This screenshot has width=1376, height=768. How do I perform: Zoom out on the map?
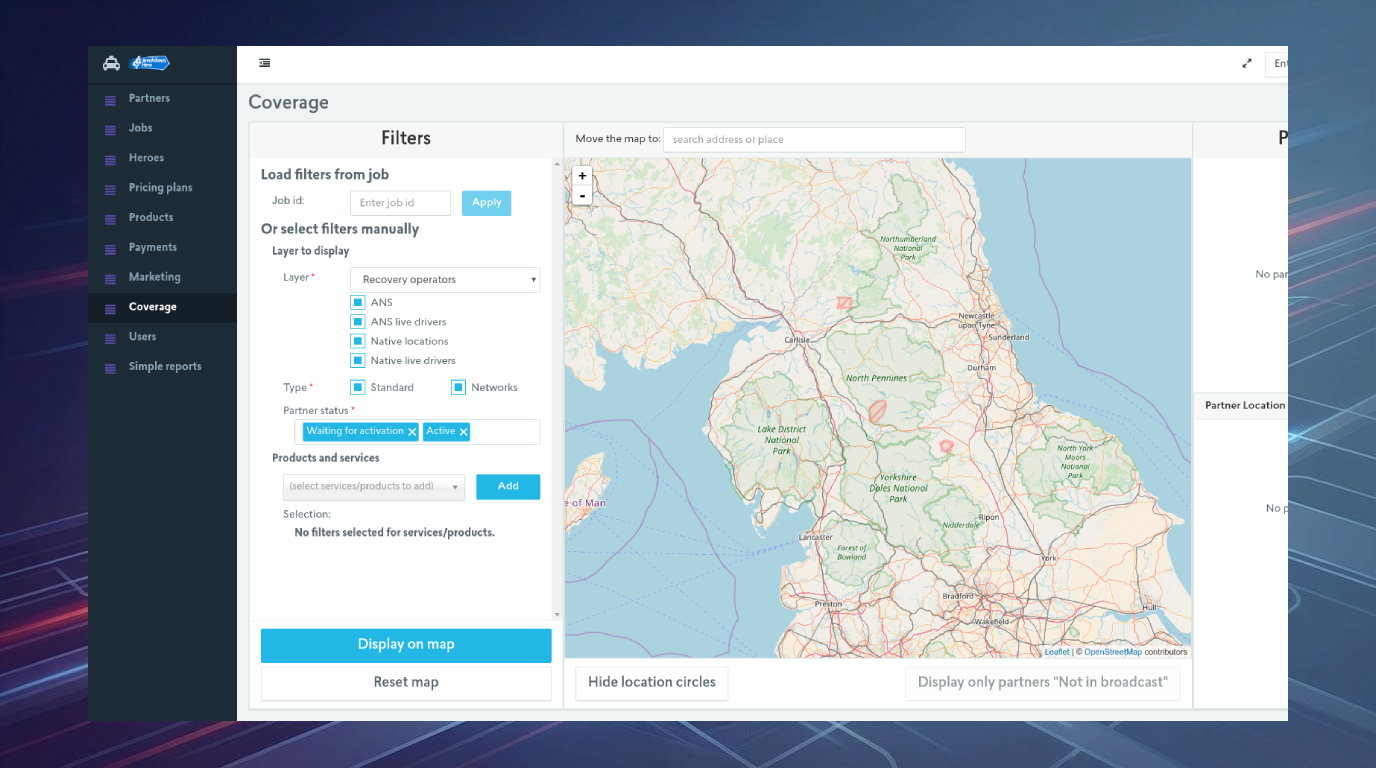582,195
